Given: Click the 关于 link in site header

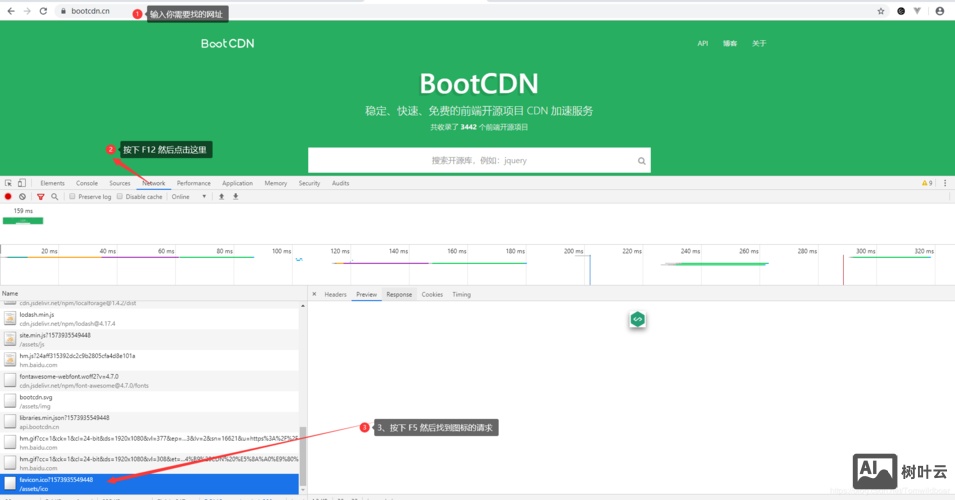Looking at the screenshot, I should coord(759,43).
